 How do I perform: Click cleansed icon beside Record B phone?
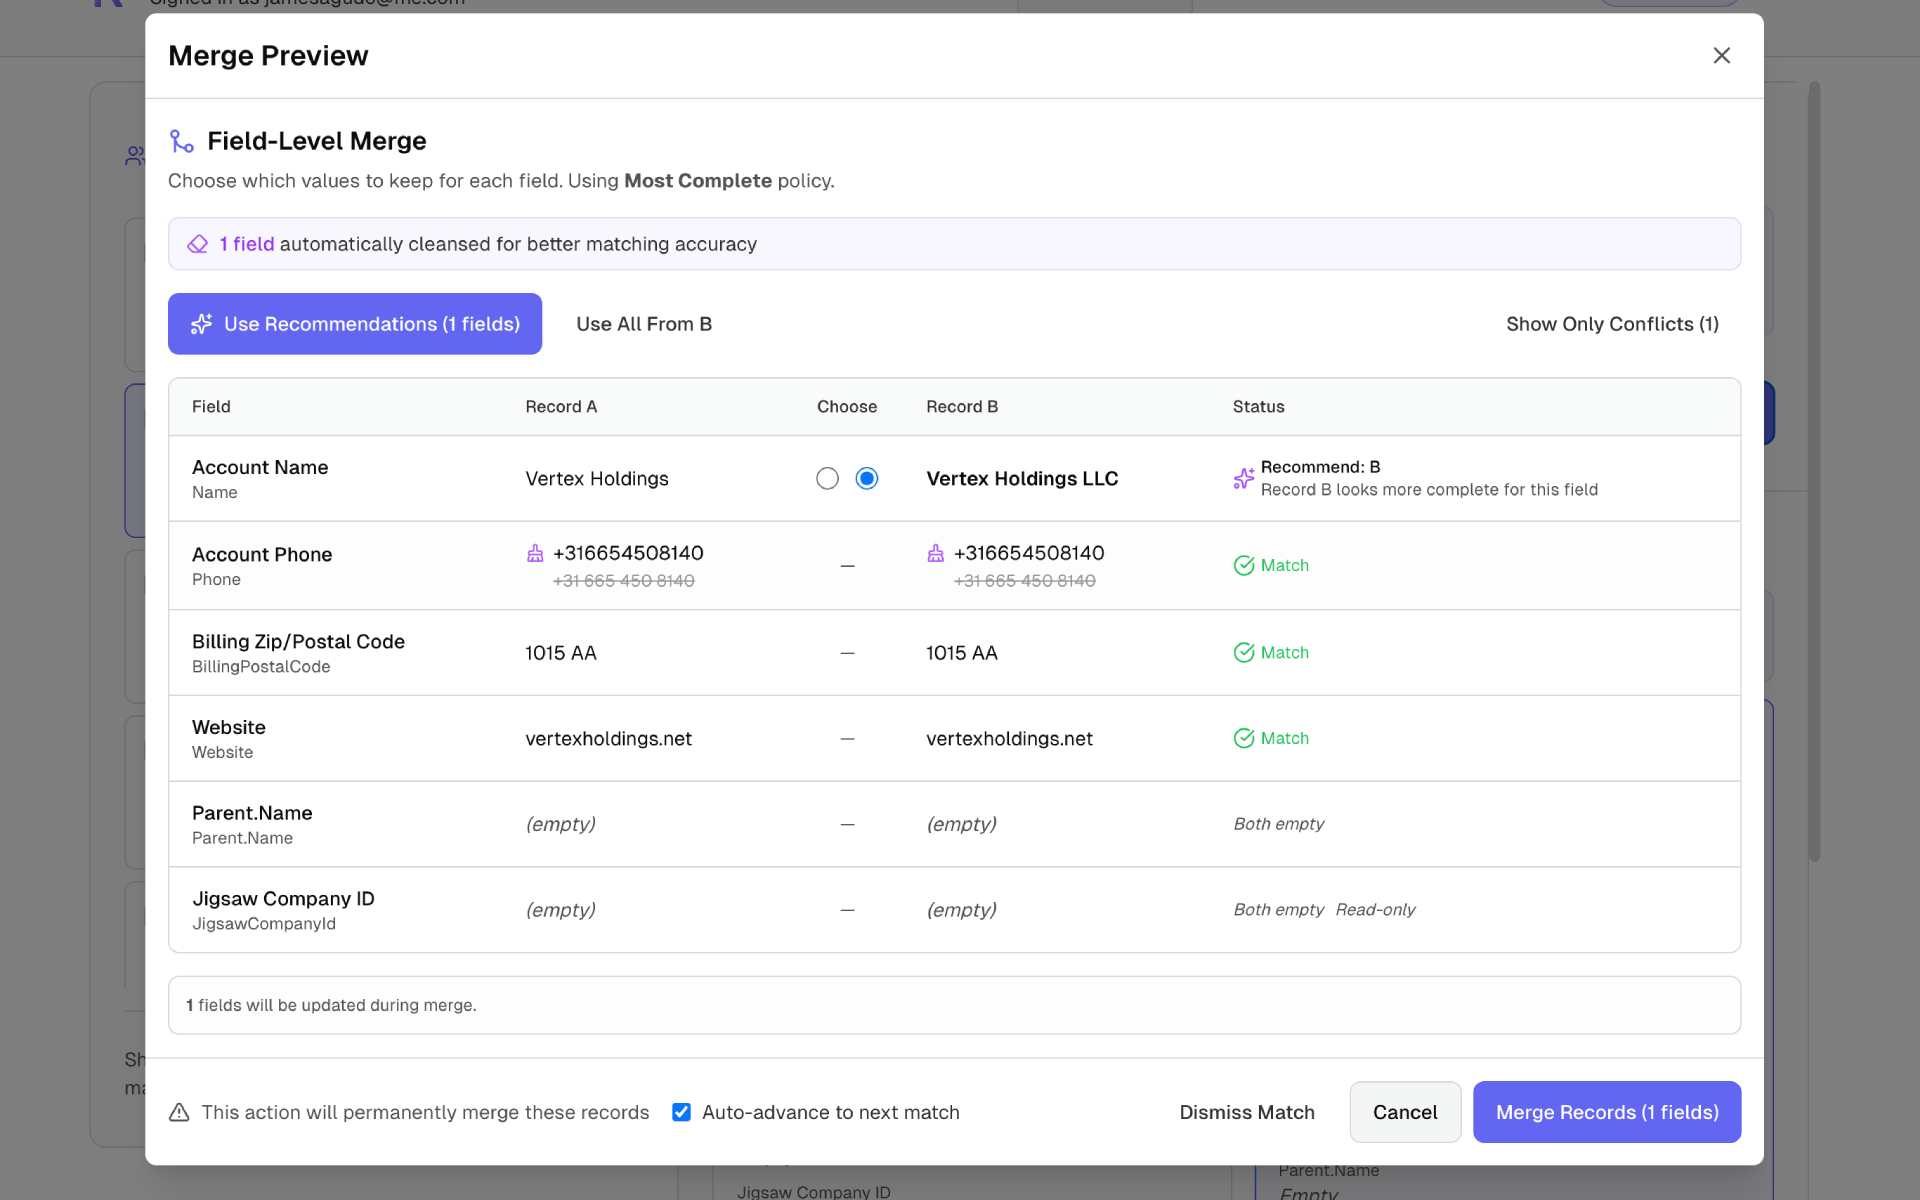click(936, 553)
